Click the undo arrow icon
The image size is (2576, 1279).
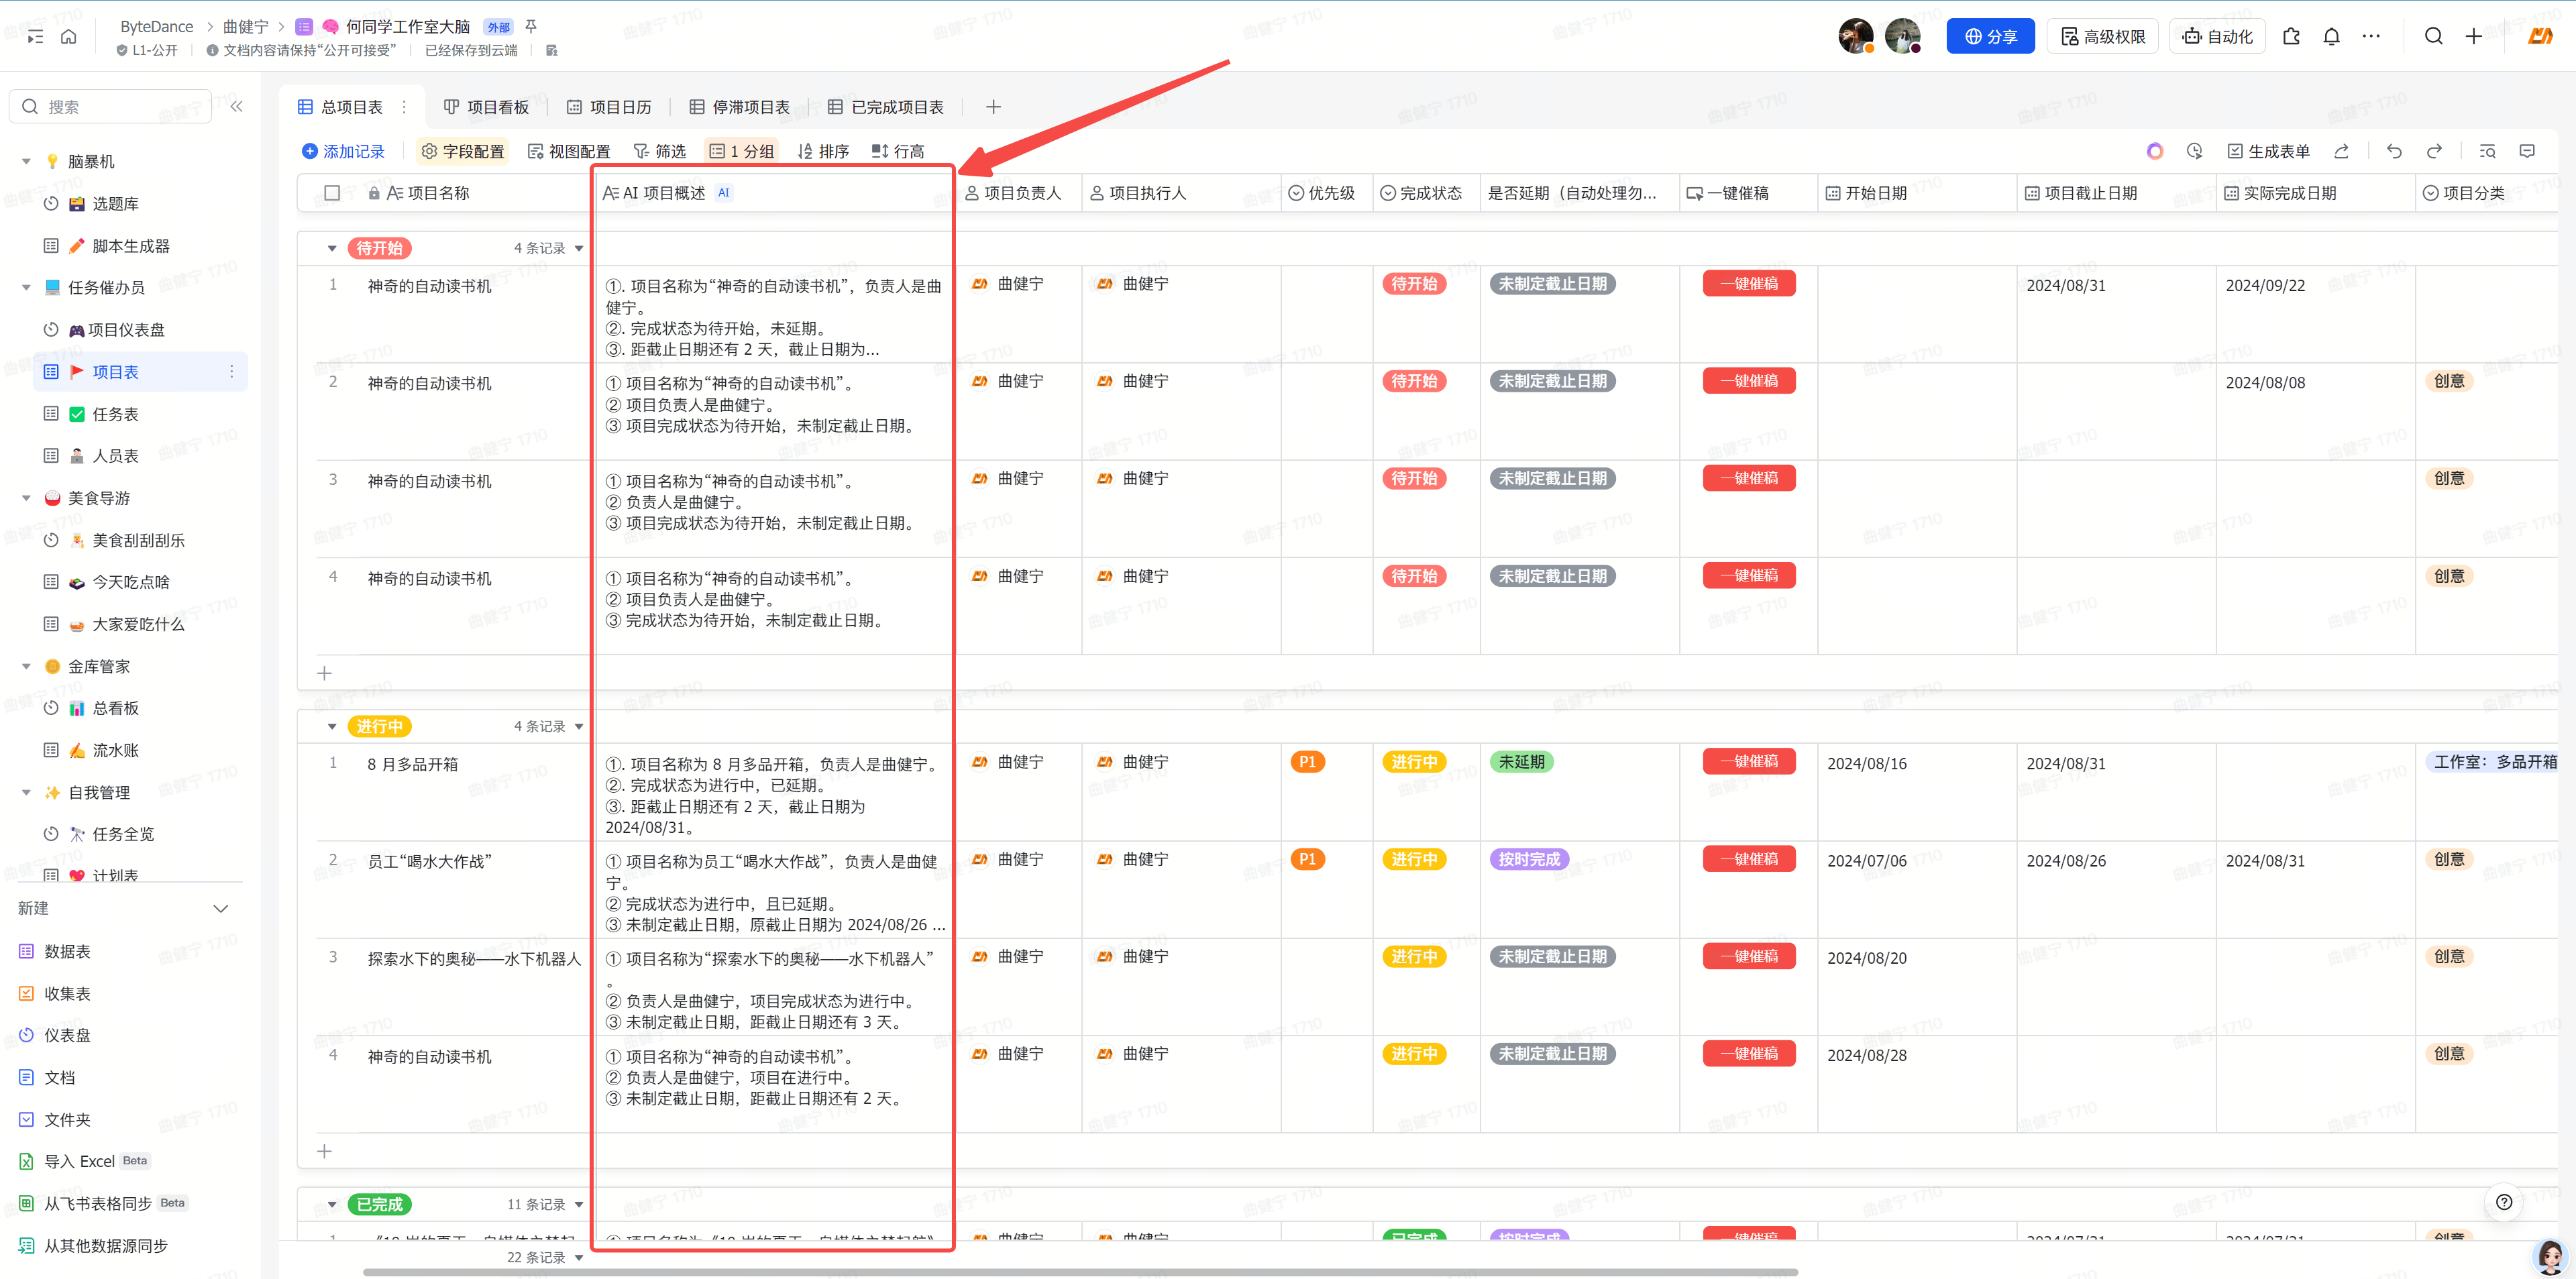pos(2393,151)
